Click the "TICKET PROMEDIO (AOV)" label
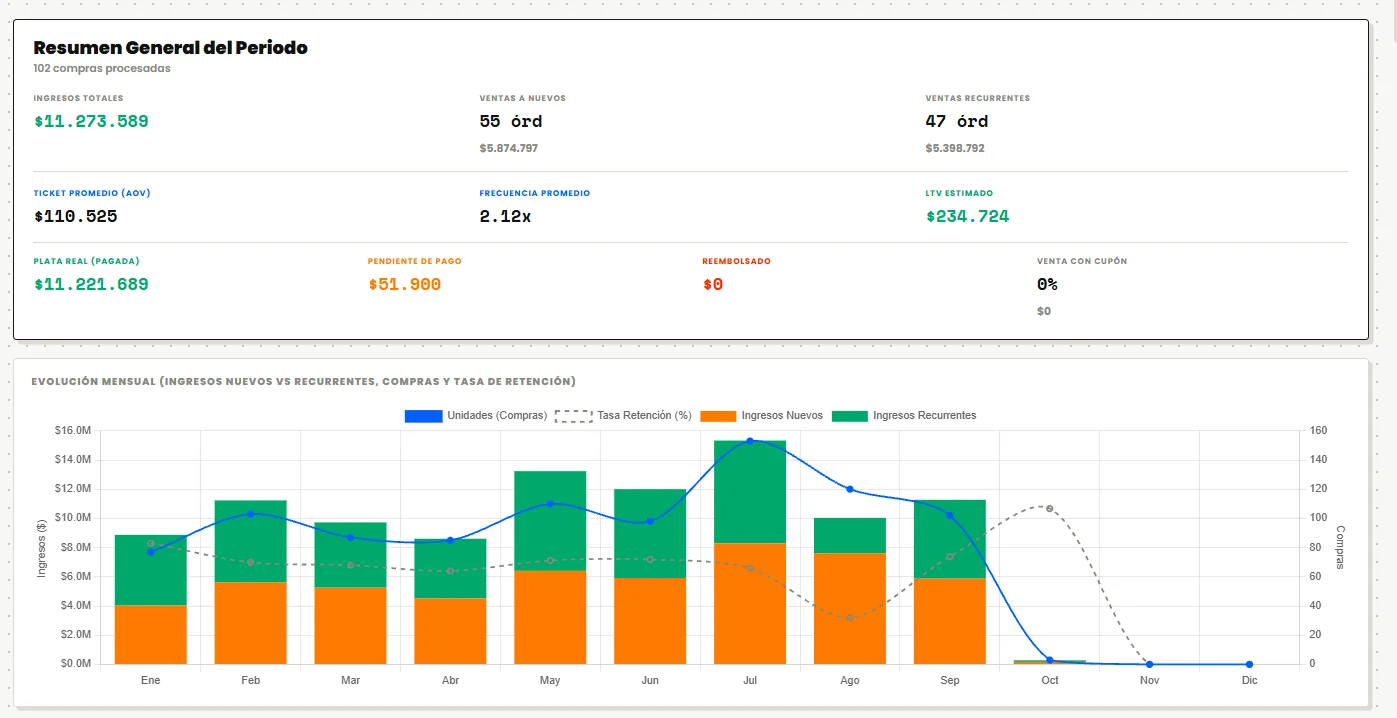This screenshot has width=1397, height=718. pos(92,193)
